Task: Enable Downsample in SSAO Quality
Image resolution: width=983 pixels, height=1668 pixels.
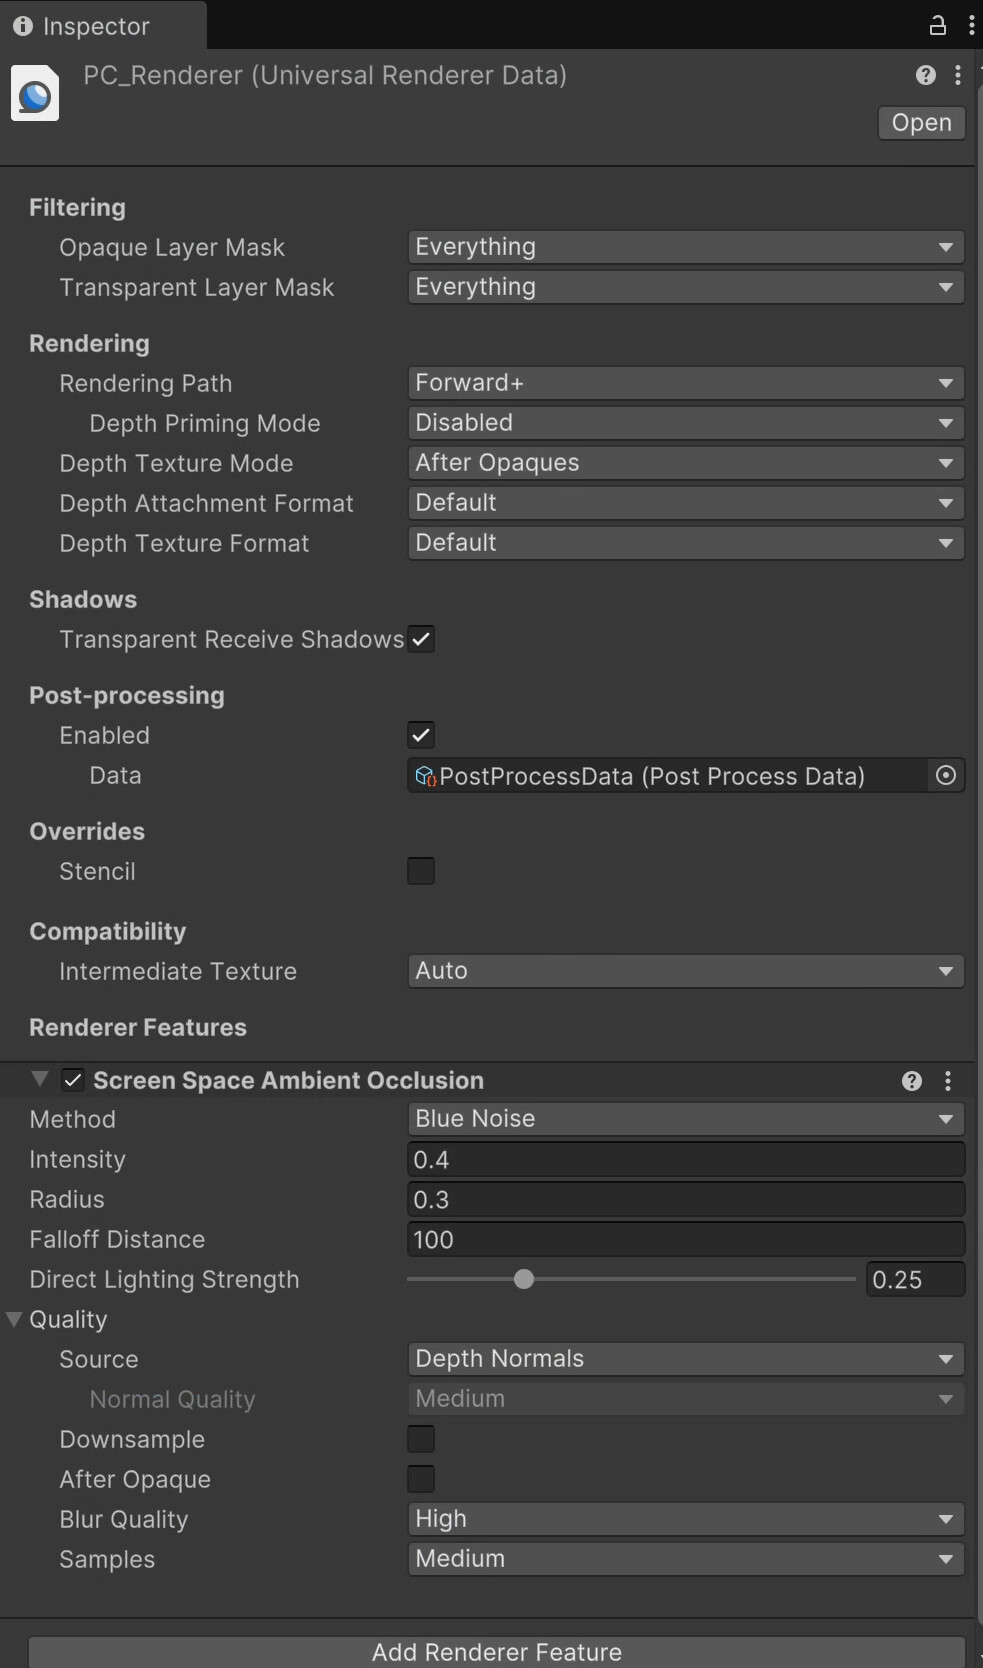Action: 421,1438
